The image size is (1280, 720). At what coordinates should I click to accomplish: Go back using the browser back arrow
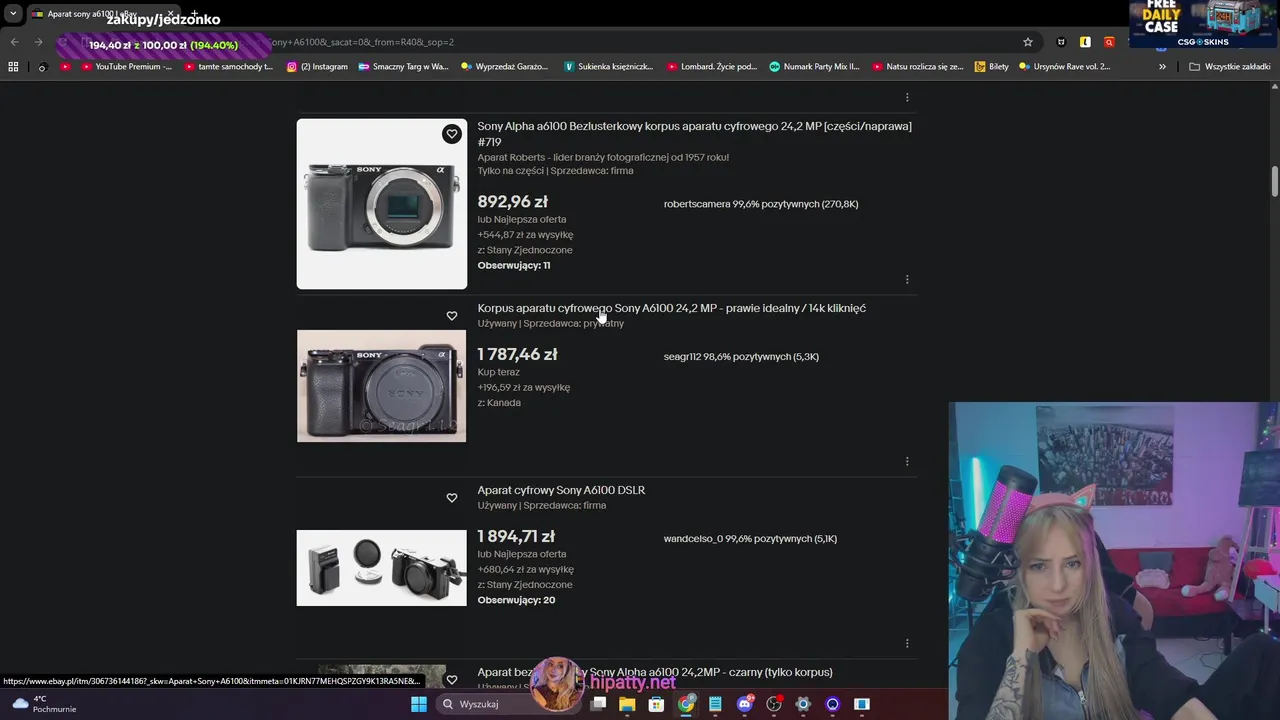pos(14,42)
